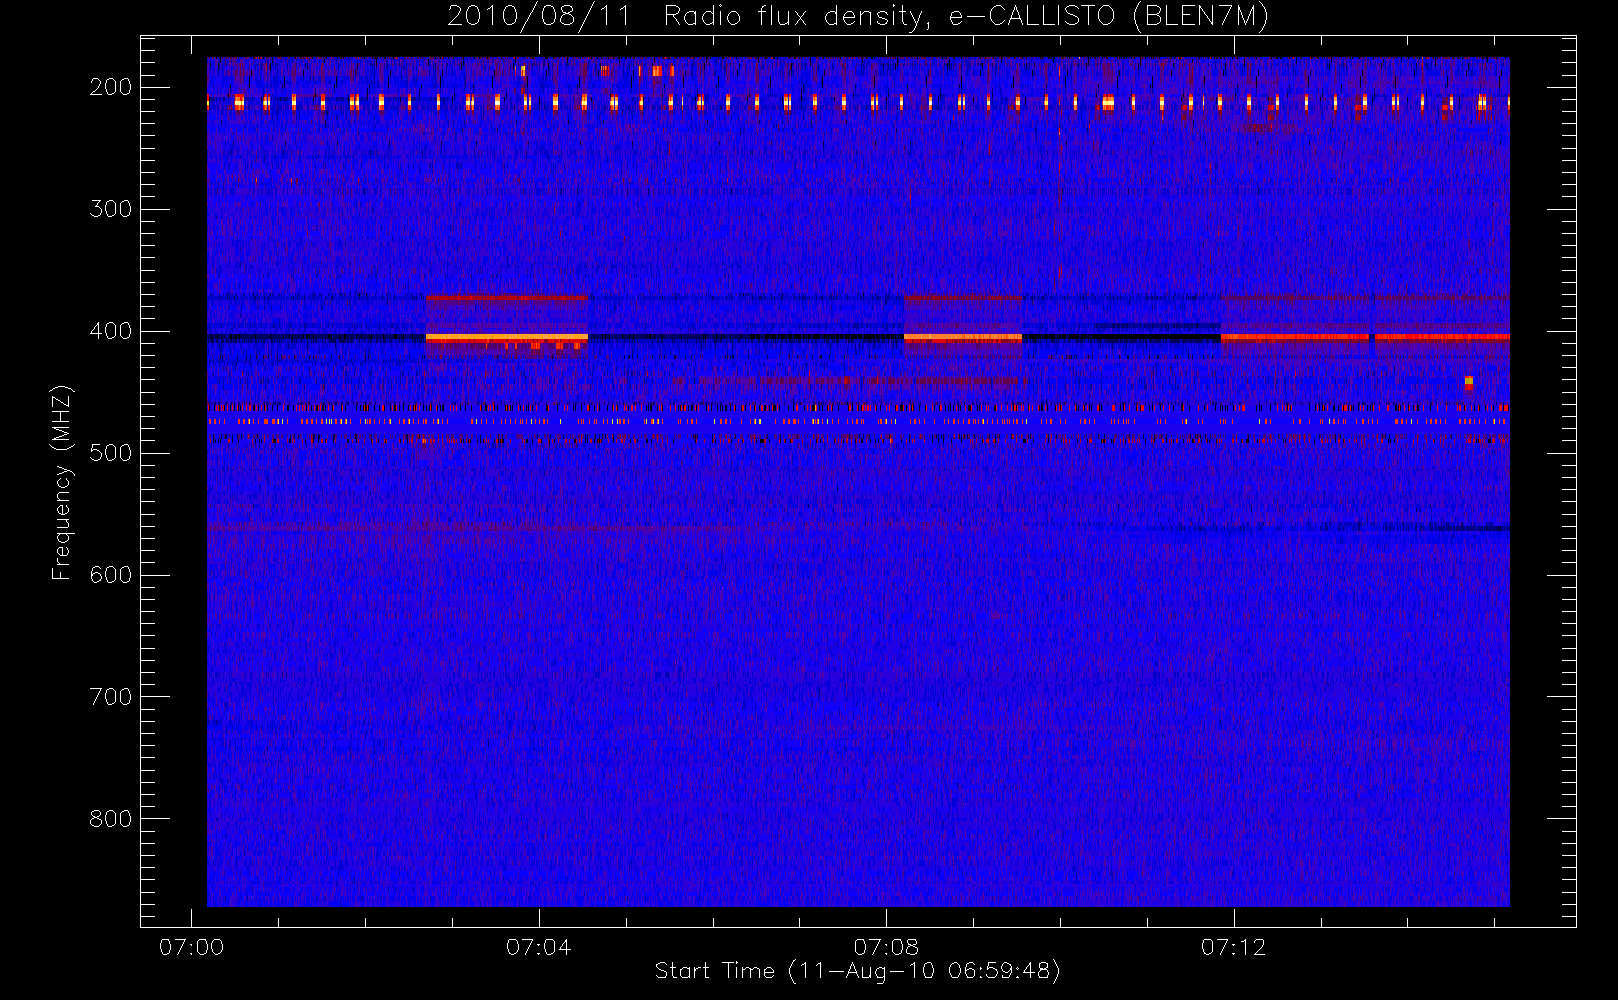The height and width of the screenshot is (1000, 1618).
Task: Click the small isolated bright spot near 440 MHz at far right
Action: click(1468, 381)
